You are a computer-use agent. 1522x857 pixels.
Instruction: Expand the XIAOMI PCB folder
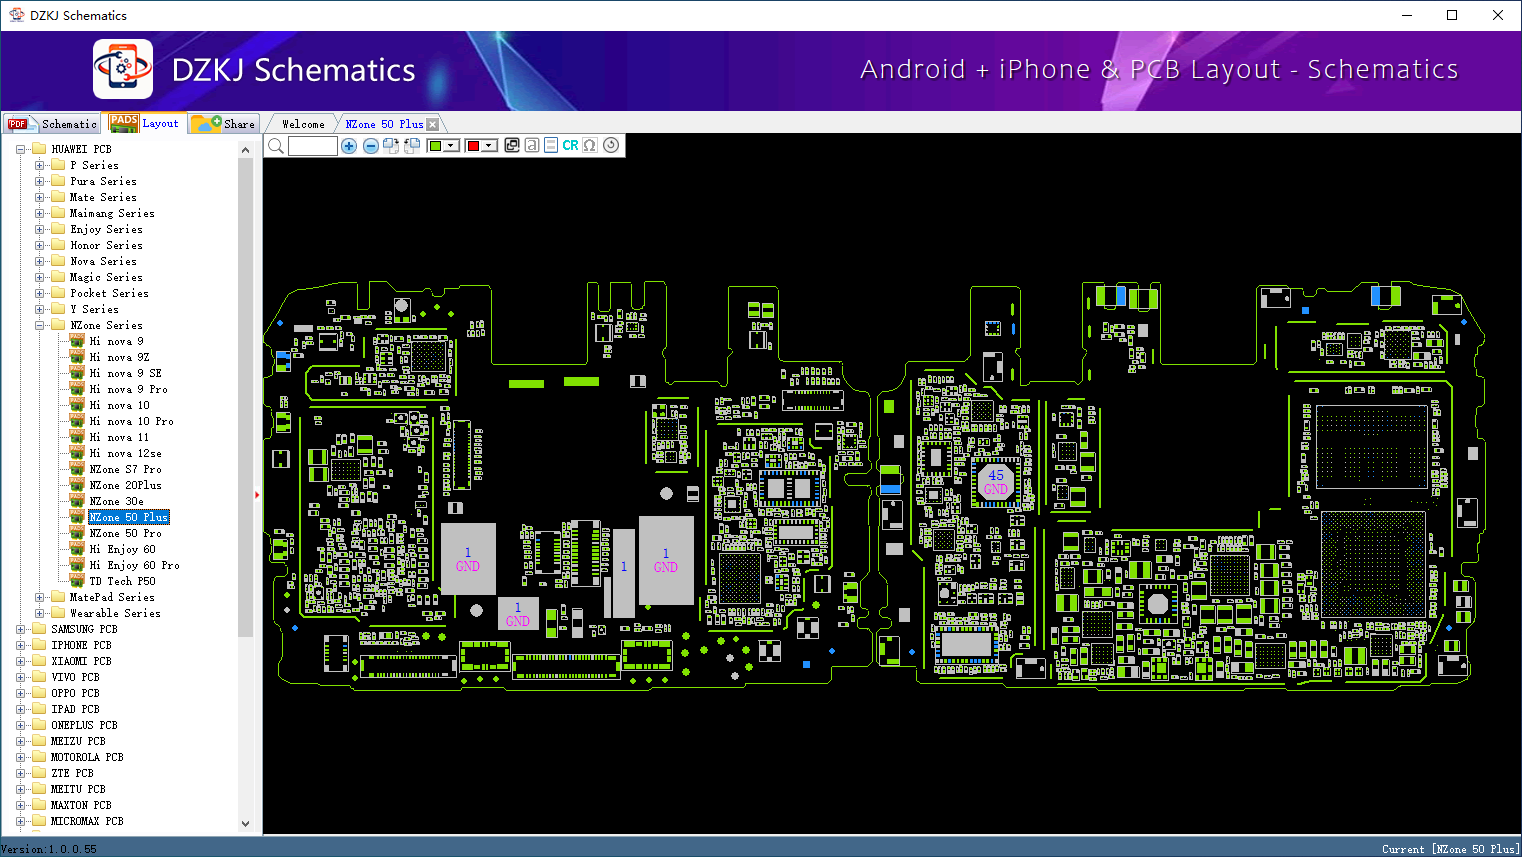(x=21, y=661)
